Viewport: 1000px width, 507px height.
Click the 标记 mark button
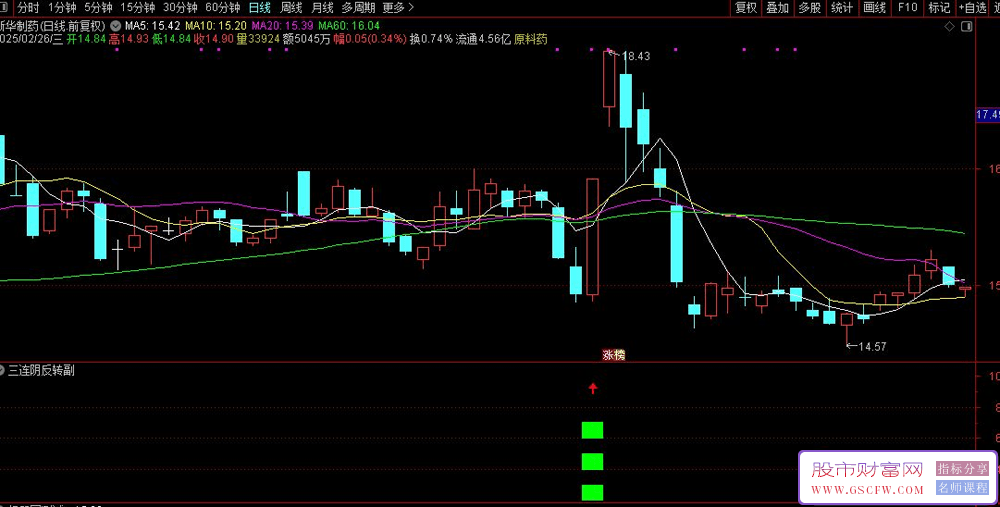[939, 8]
